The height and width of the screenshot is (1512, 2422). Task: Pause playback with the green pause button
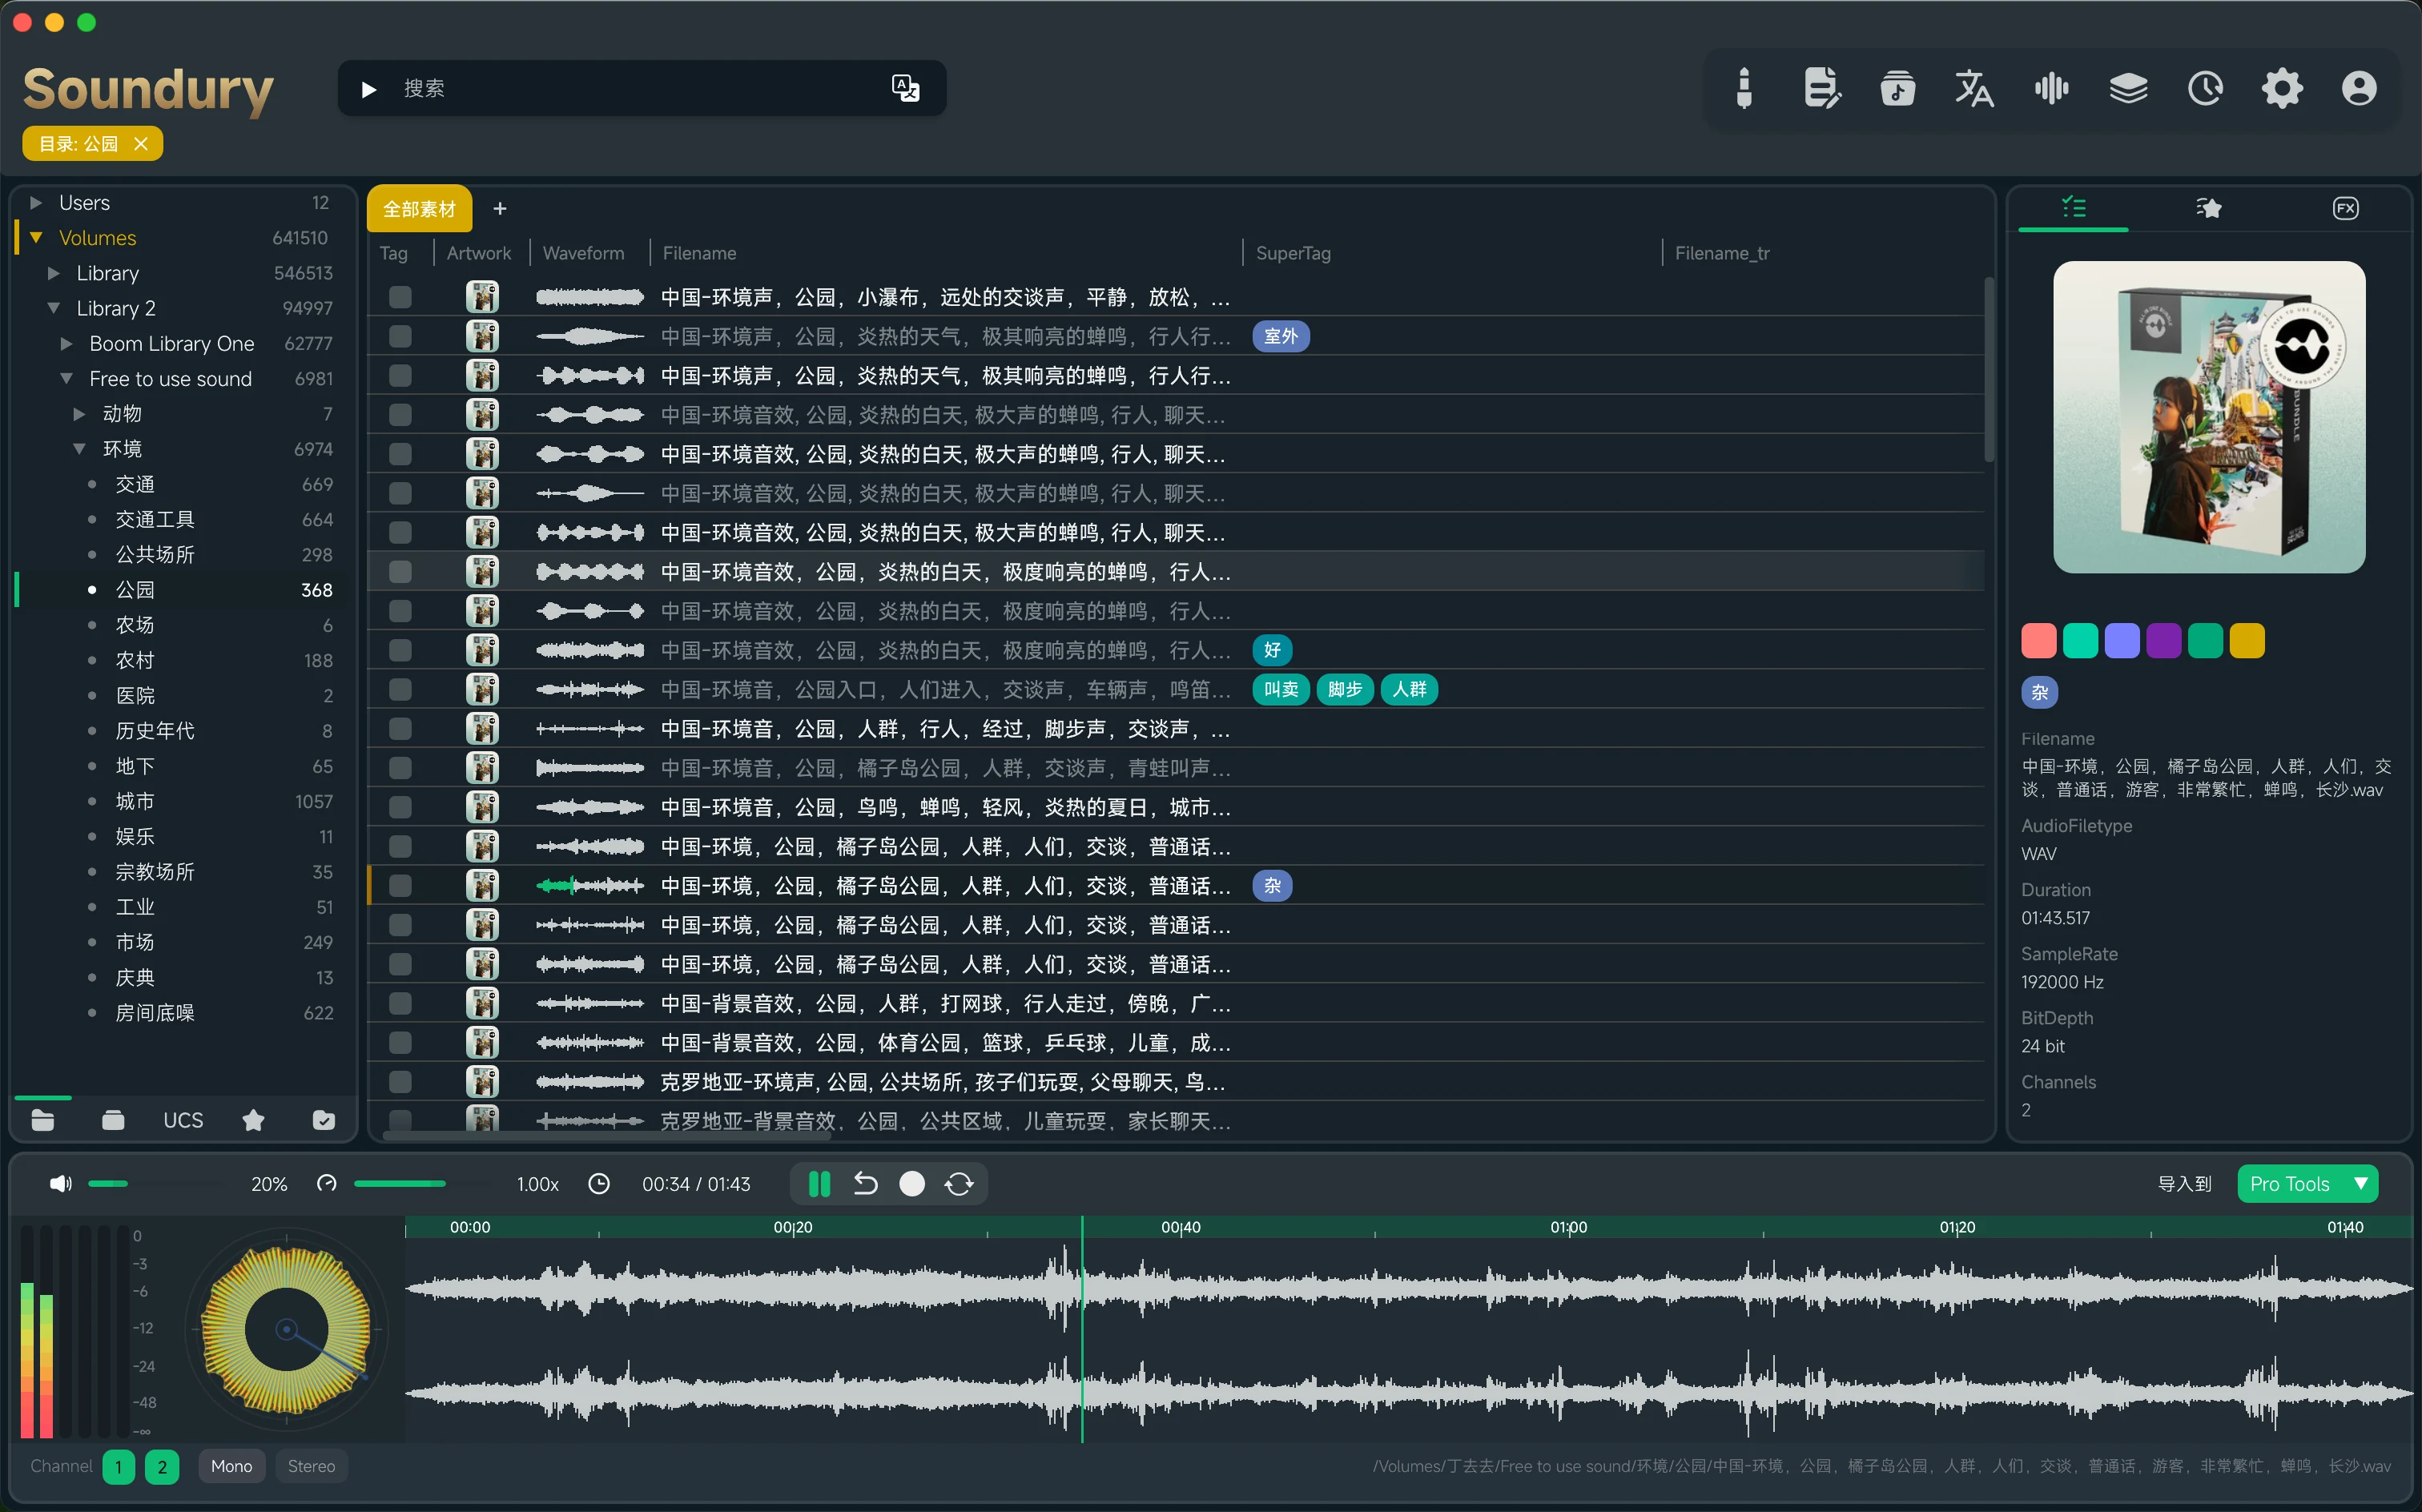(819, 1184)
